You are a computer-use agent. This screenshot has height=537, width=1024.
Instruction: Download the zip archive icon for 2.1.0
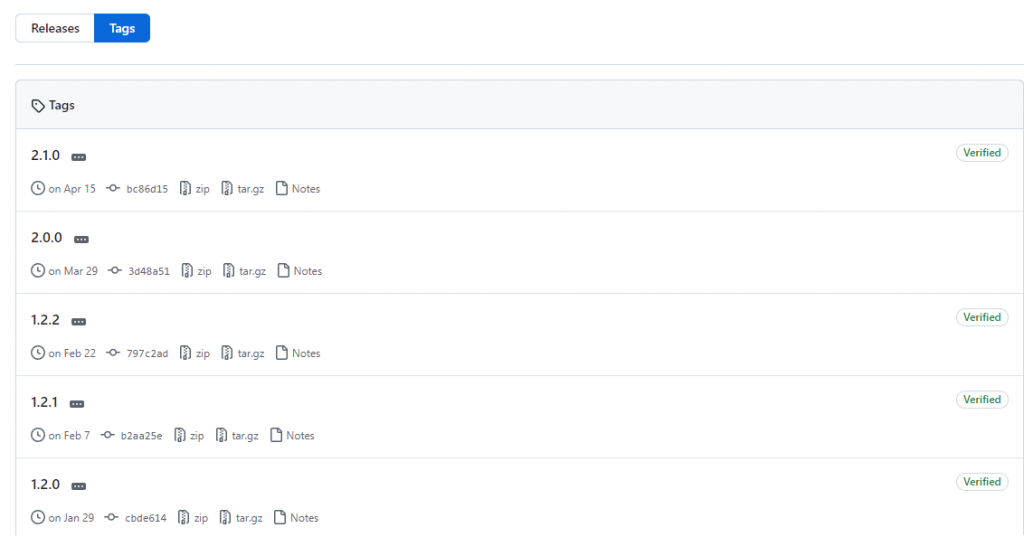pos(185,189)
